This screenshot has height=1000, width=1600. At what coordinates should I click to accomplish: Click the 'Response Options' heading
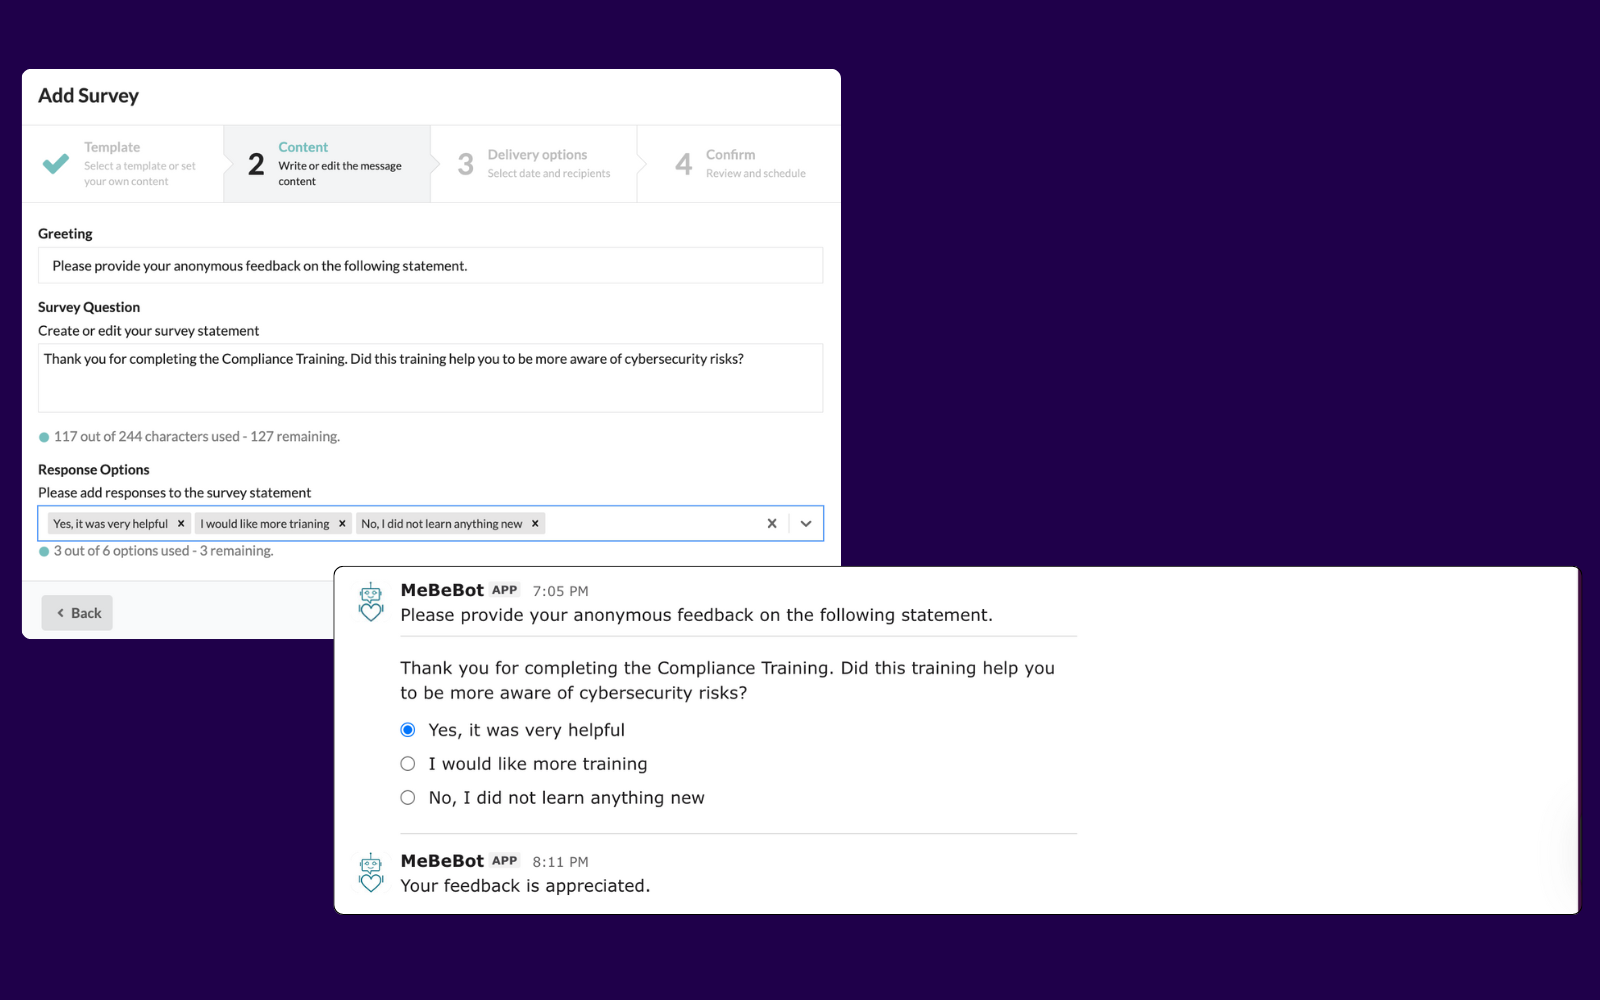pos(94,470)
